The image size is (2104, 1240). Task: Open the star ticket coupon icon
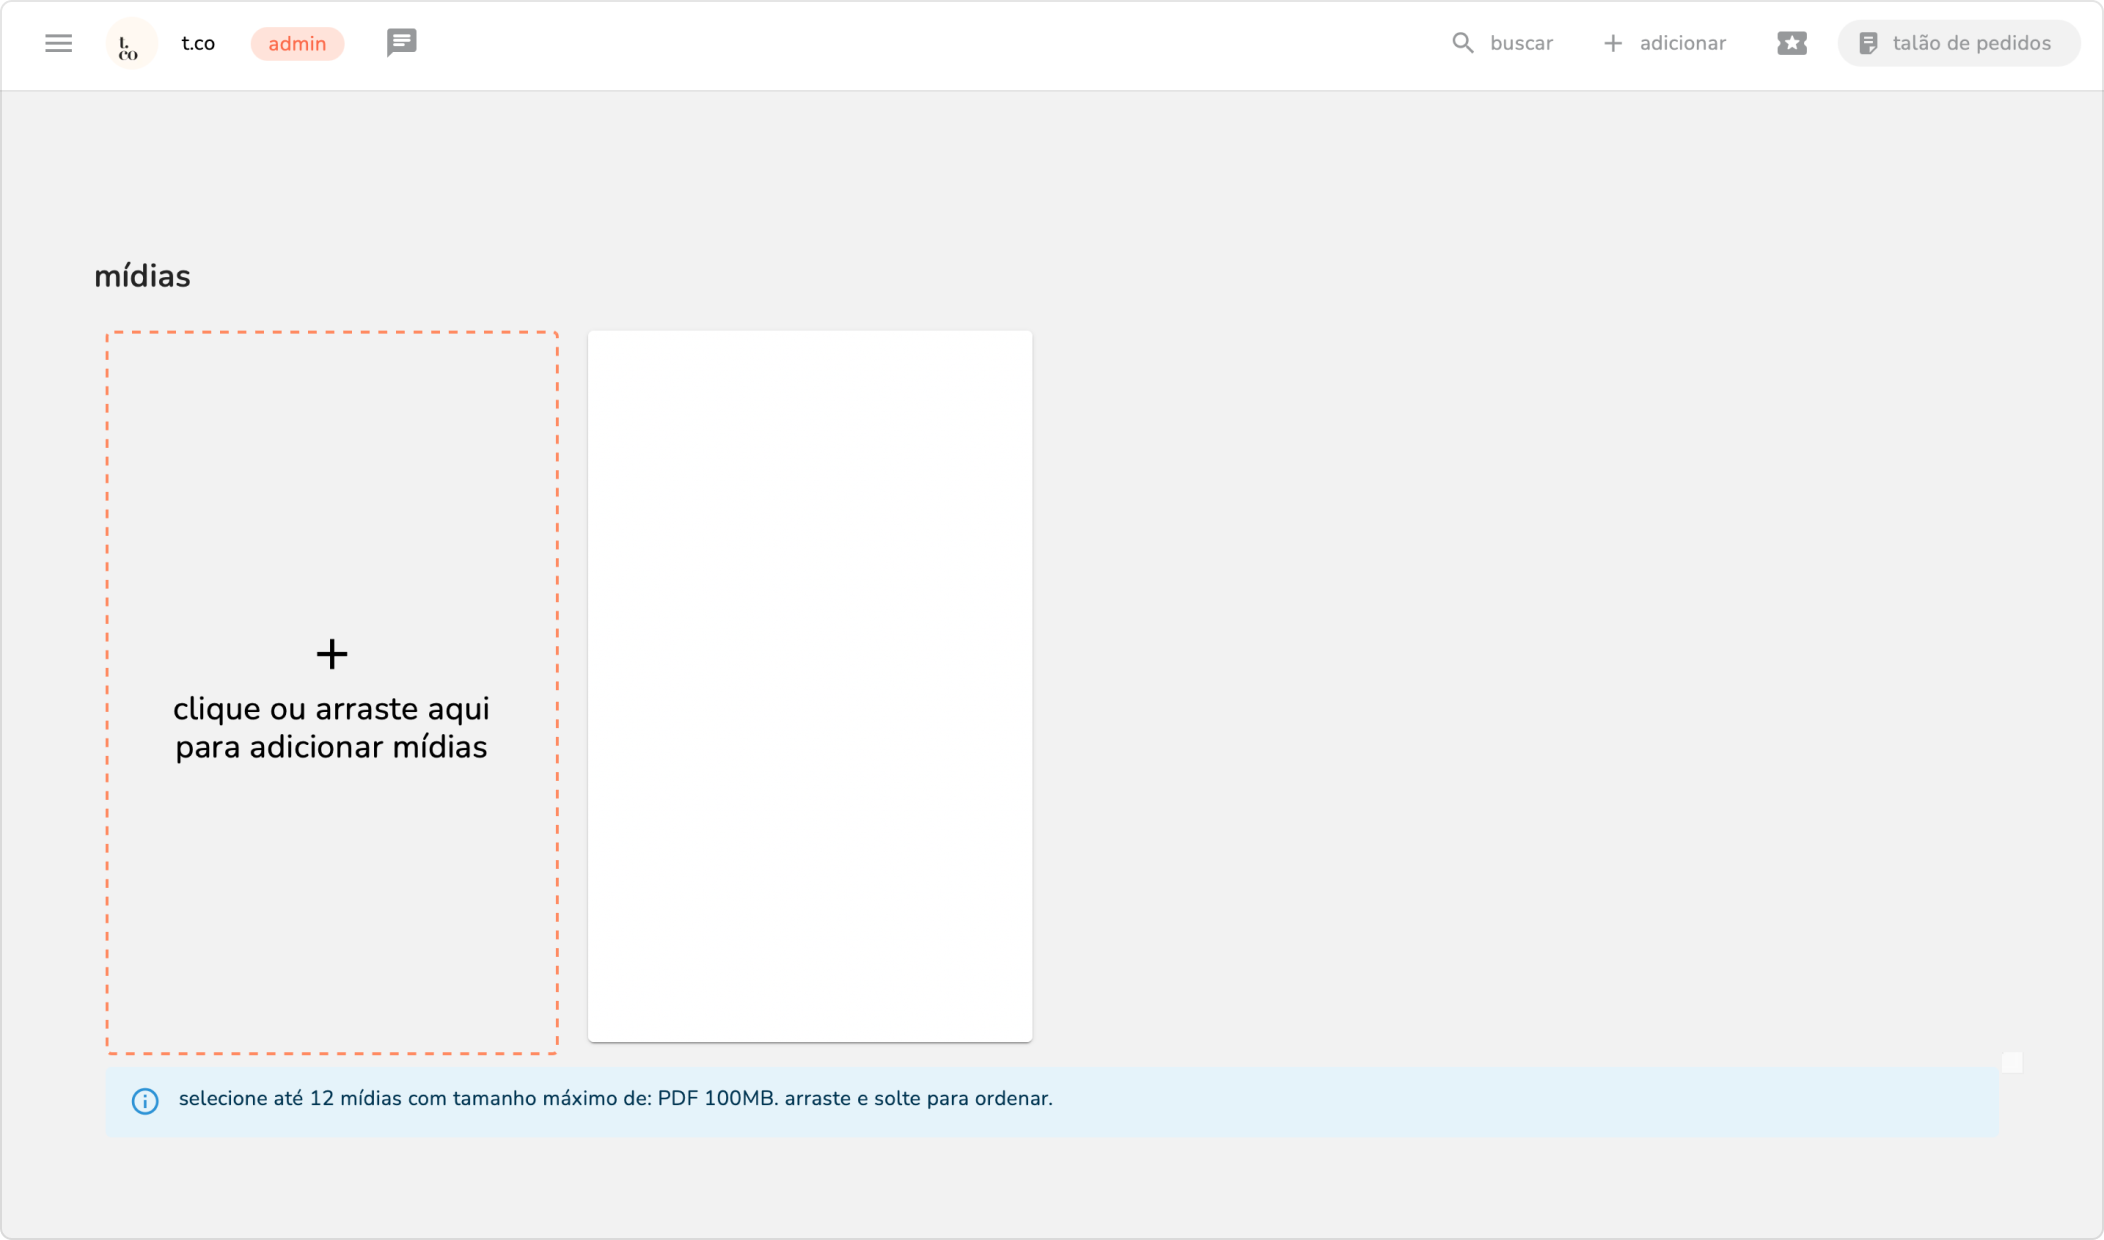(x=1791, y=43)
